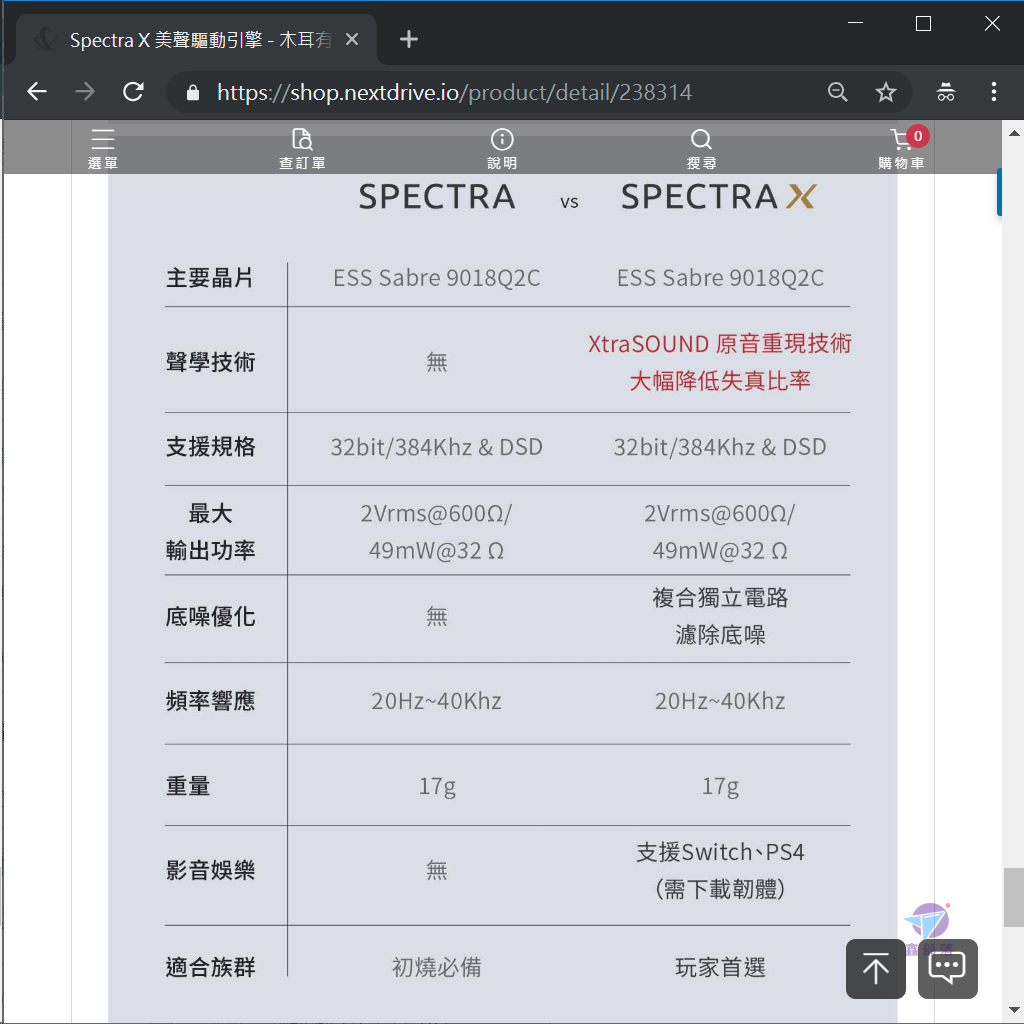The image size is (1024, 1024).
Task: Open the chat message bubble button
Action: (x=947, y=968)
